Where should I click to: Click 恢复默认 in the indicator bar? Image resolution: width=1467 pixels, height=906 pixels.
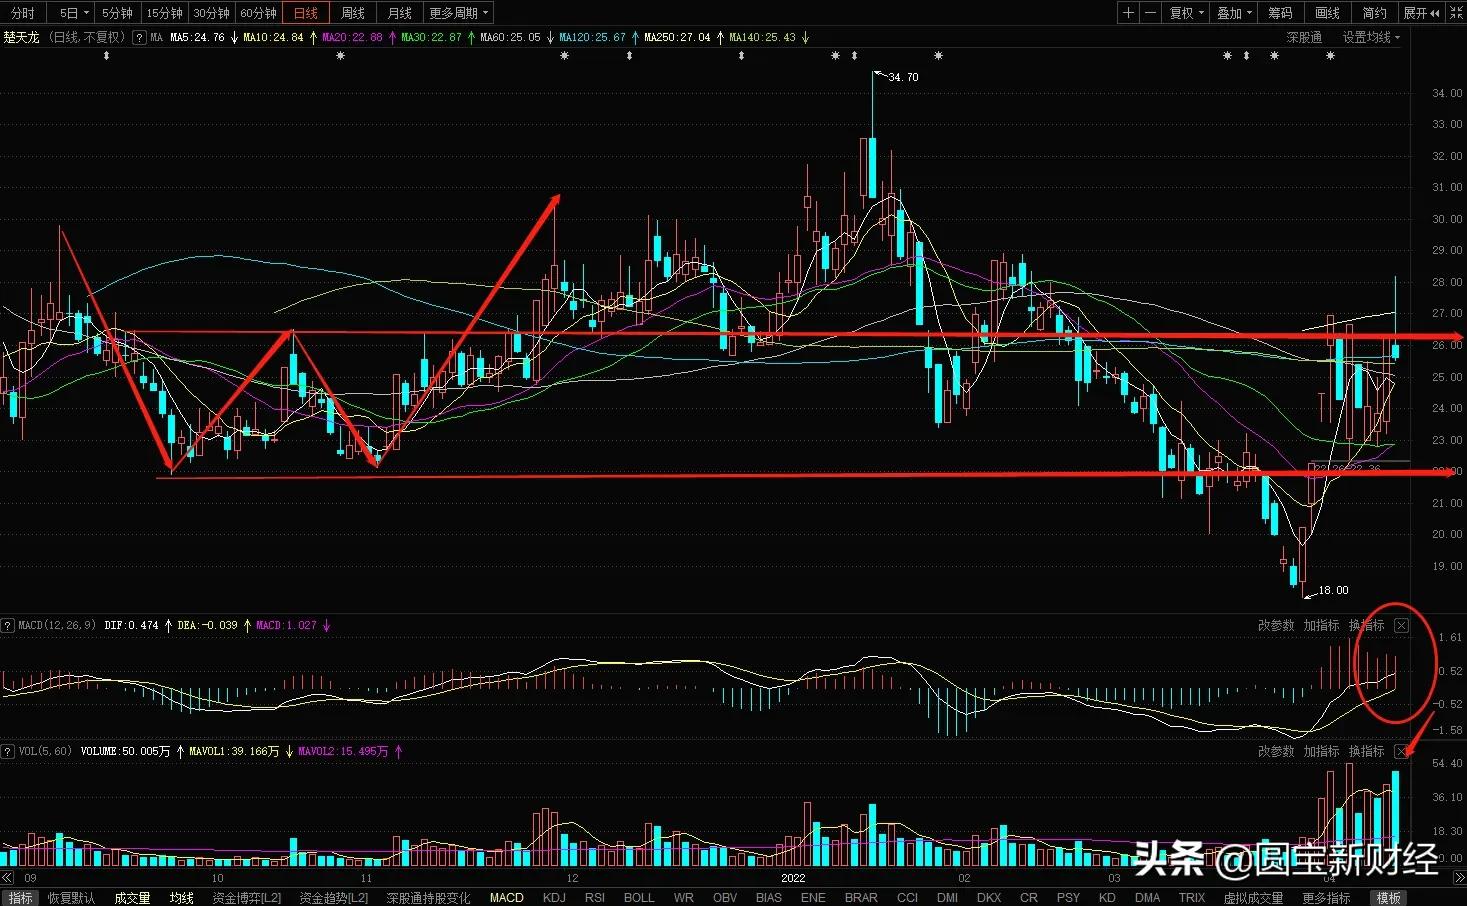(x=72, y=898)
